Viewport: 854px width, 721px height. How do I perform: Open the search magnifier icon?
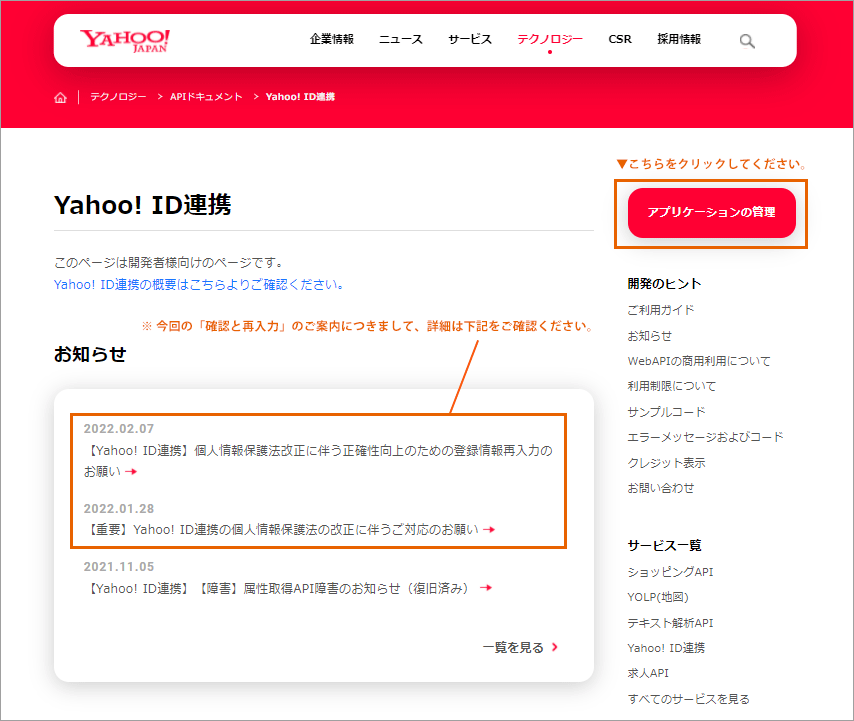[x=747, y=41]
